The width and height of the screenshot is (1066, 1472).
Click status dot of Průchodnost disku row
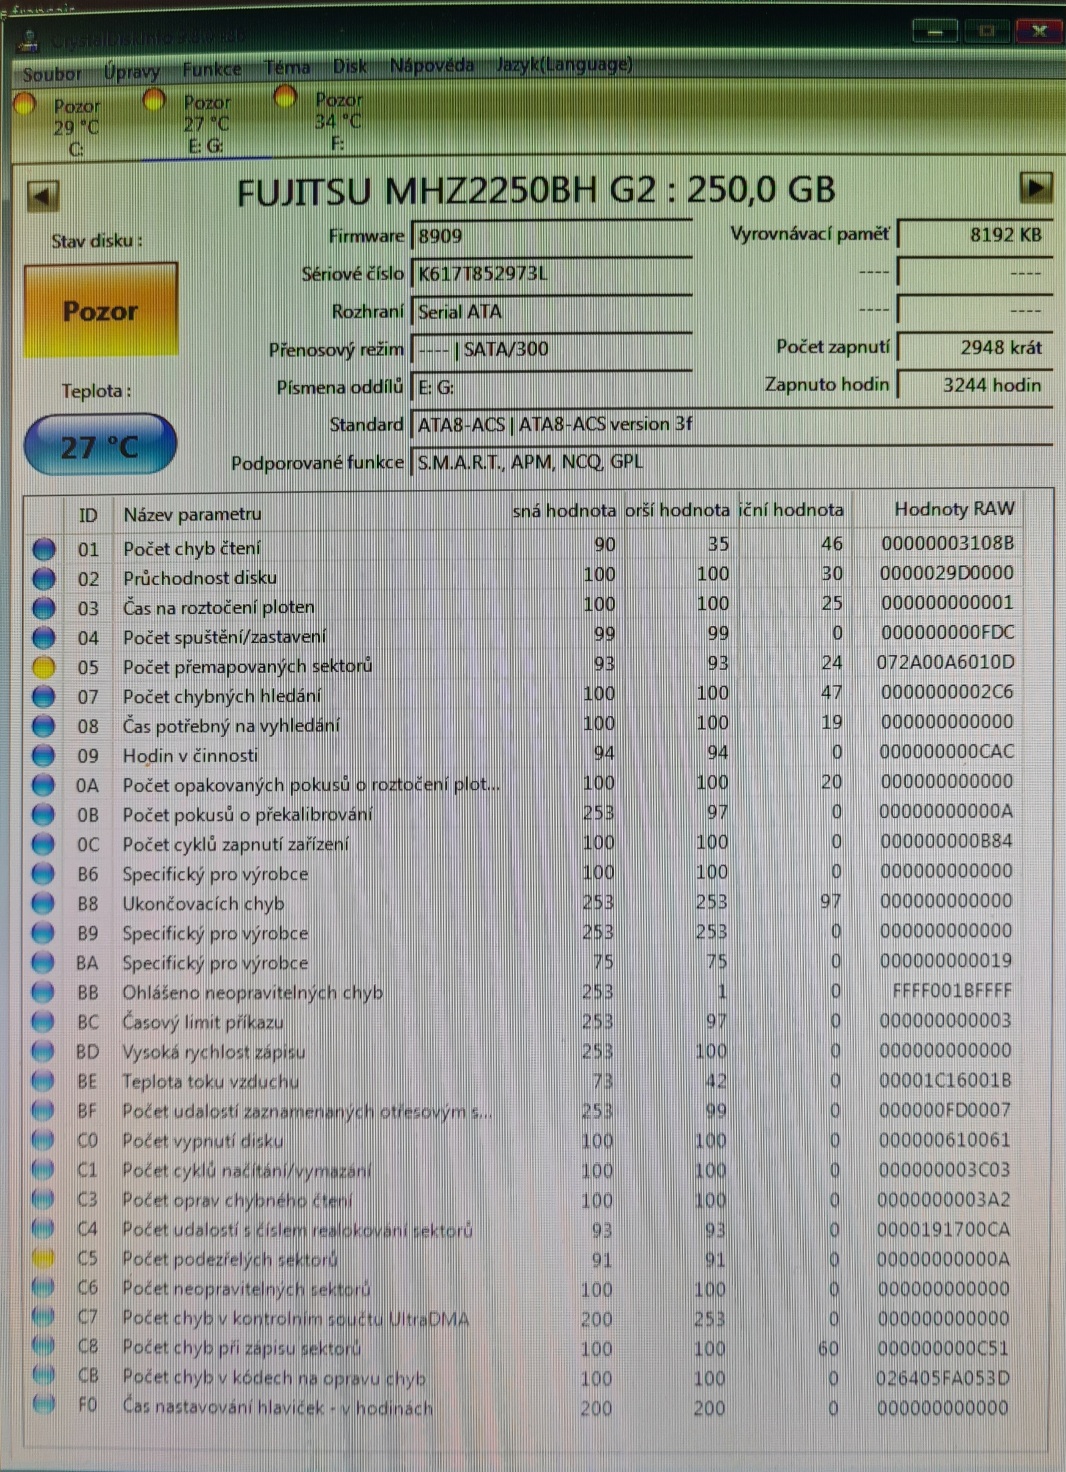pos(43,578)
